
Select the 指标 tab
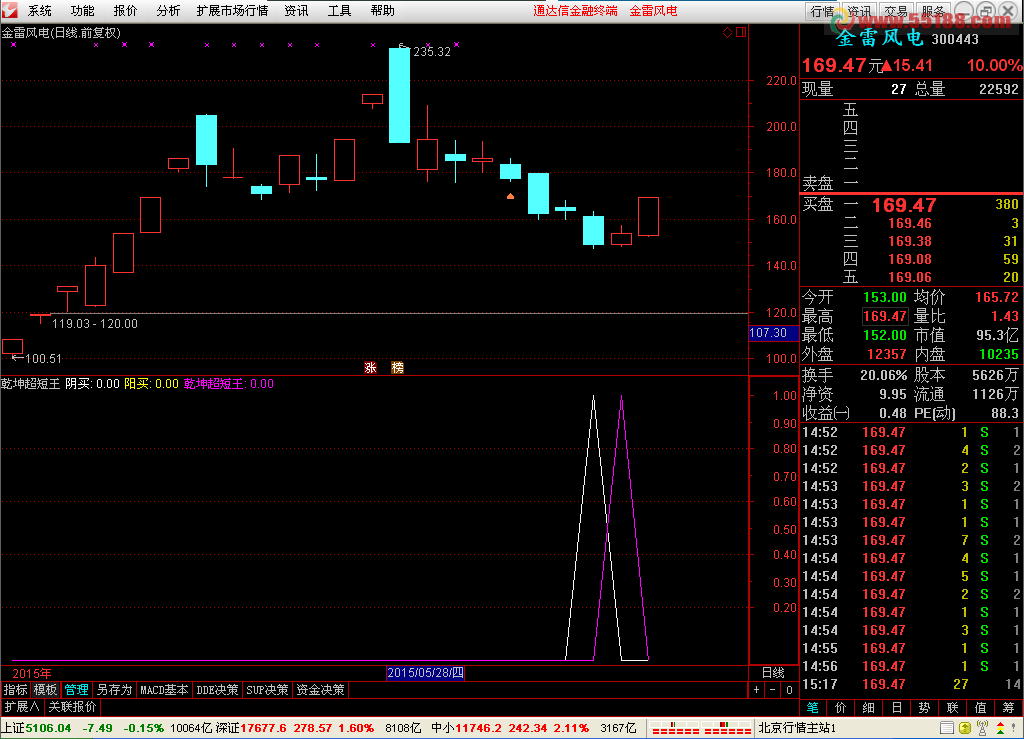pos(16,689)
